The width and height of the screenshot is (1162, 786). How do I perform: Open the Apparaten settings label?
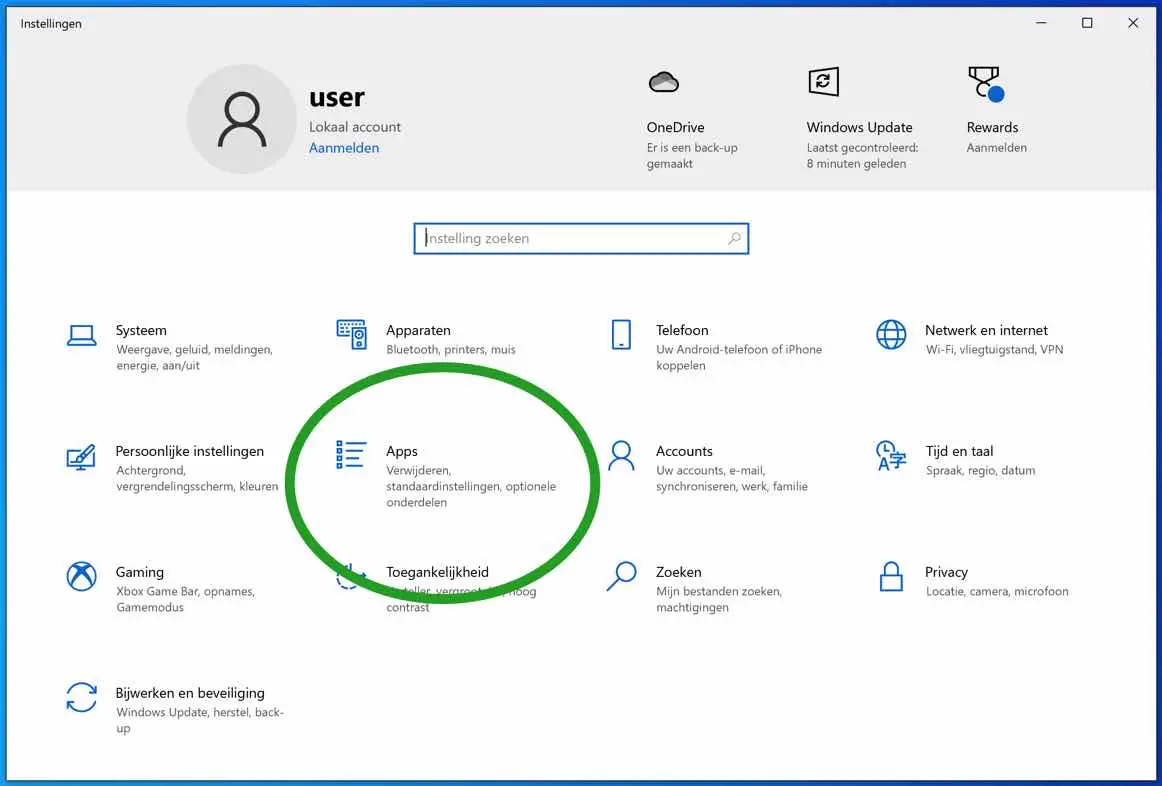[x=418, y=330]
